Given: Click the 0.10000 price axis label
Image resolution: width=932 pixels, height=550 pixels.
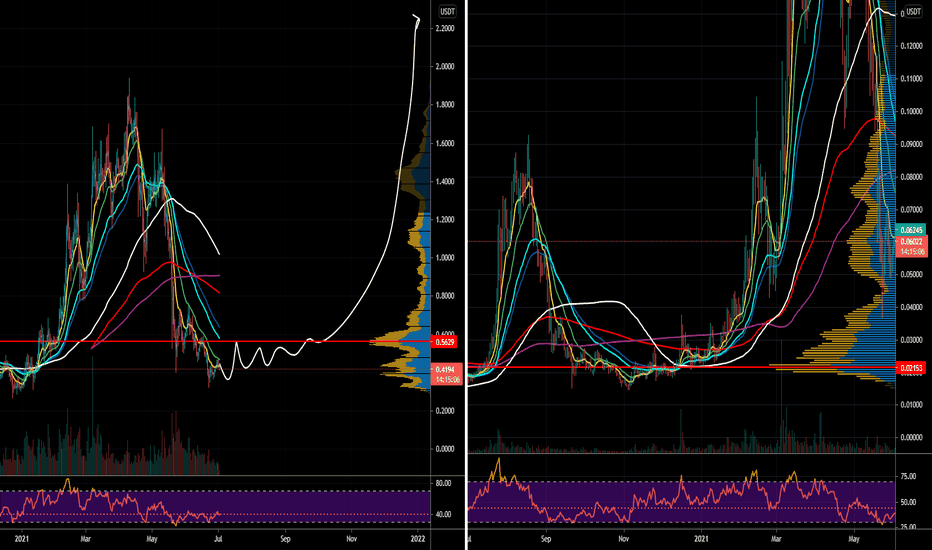Looking at the screenshot, I should point(912,111).
